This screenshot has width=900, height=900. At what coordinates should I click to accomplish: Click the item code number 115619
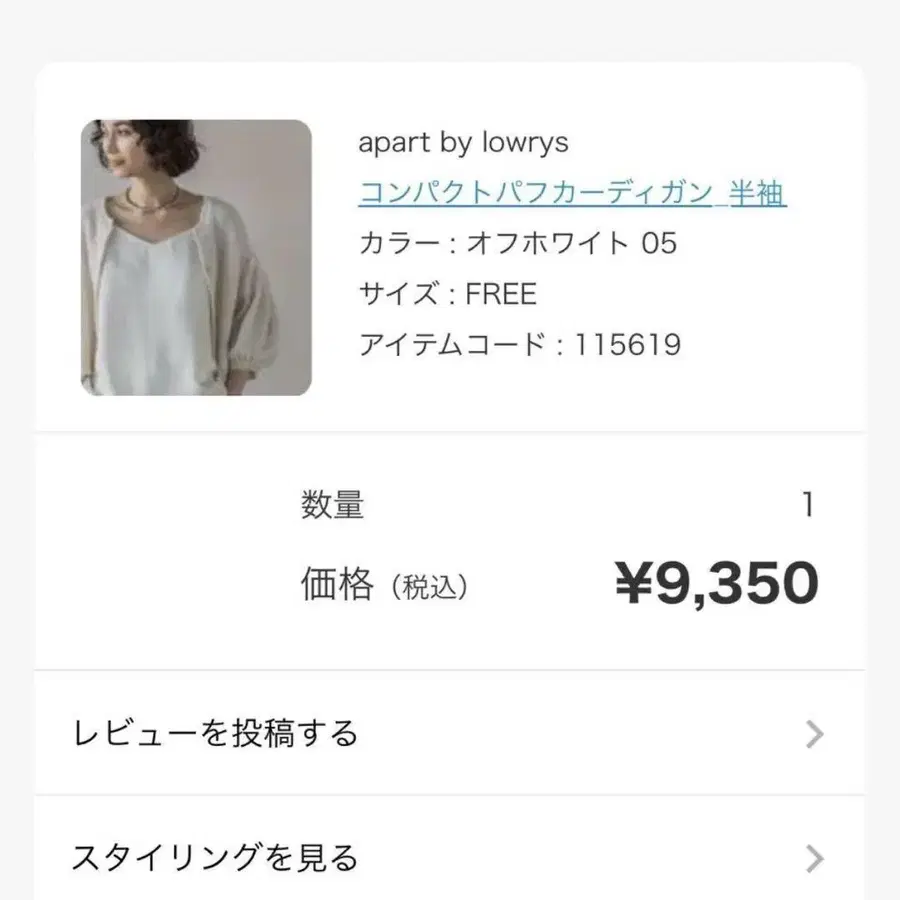[x=627, y=344]
